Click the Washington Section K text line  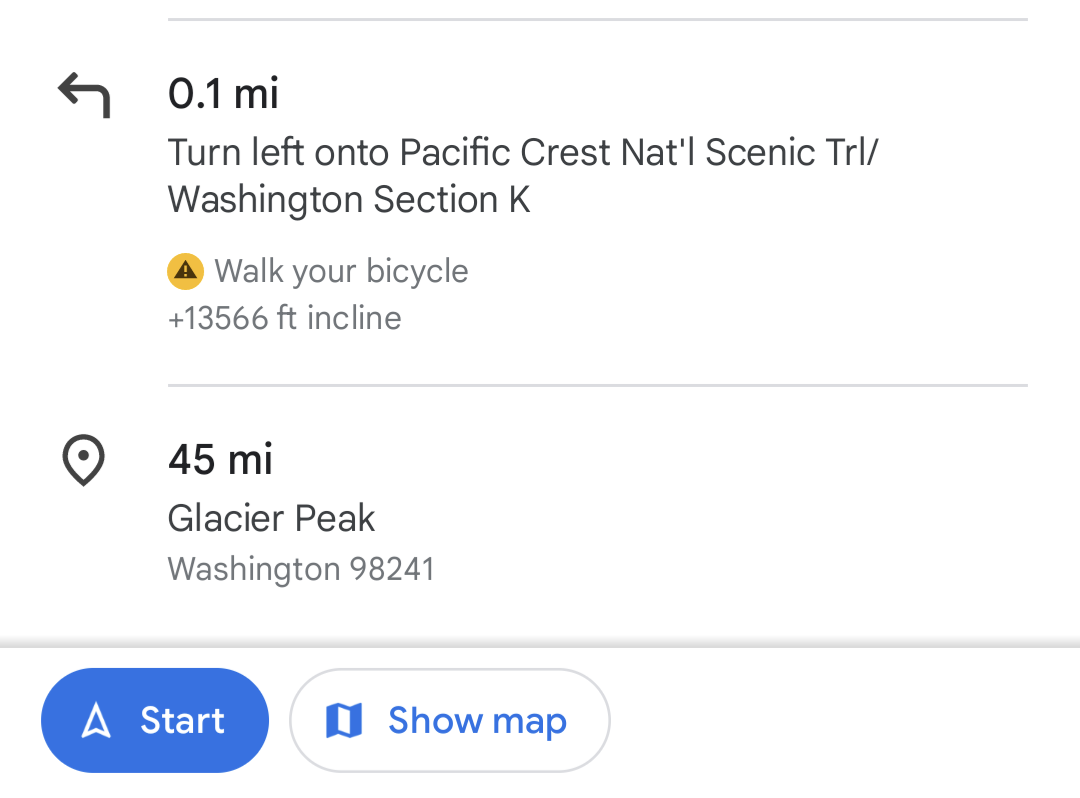click(349, 200)
